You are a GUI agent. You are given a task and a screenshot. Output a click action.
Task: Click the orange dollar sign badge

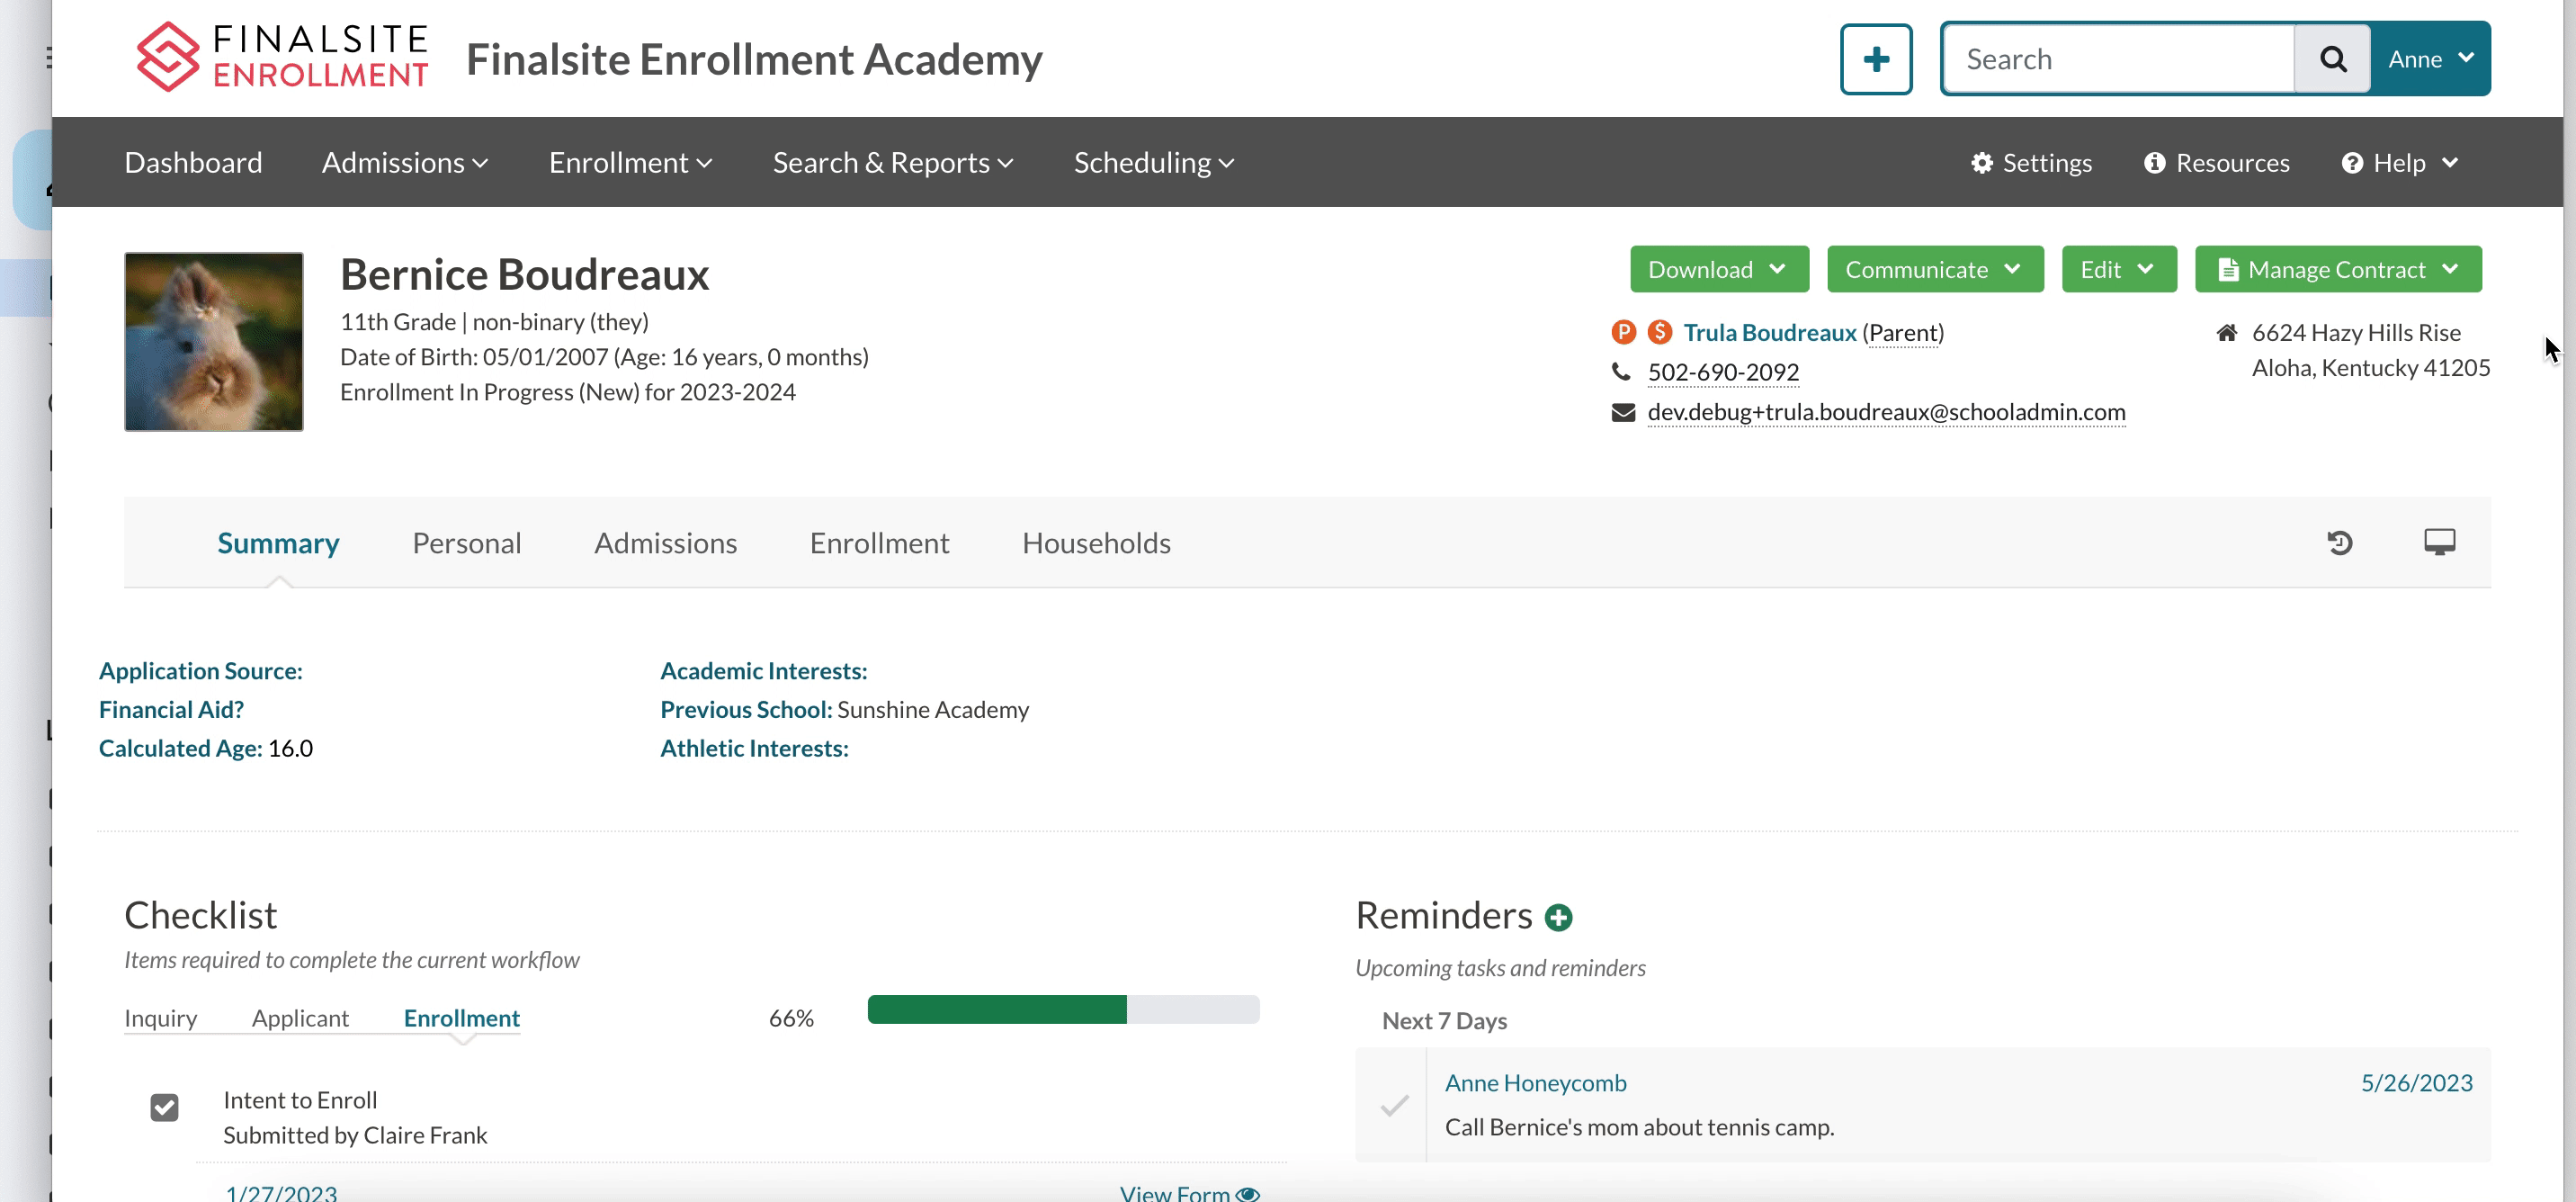pos(1660,332)
